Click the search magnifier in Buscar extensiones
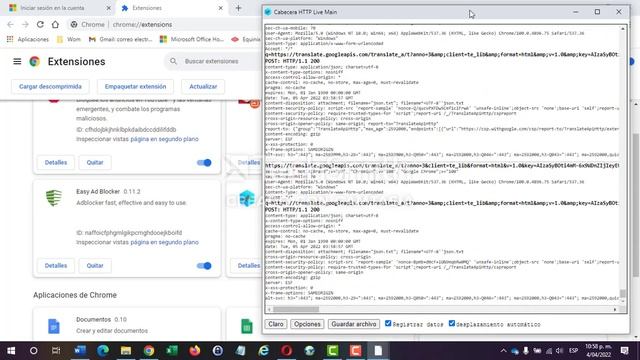This screenshot has height=360, width=640. point(173,61)
